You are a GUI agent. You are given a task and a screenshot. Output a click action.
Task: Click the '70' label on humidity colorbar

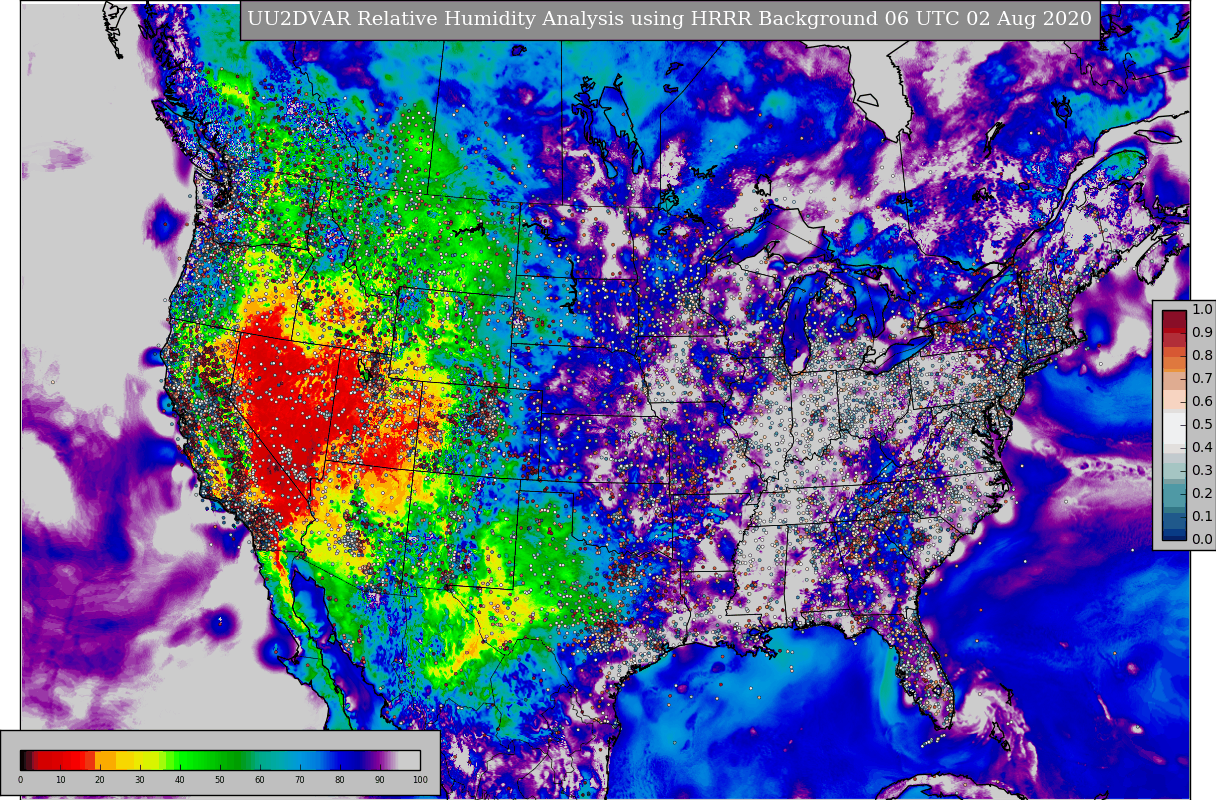point(300,779)
